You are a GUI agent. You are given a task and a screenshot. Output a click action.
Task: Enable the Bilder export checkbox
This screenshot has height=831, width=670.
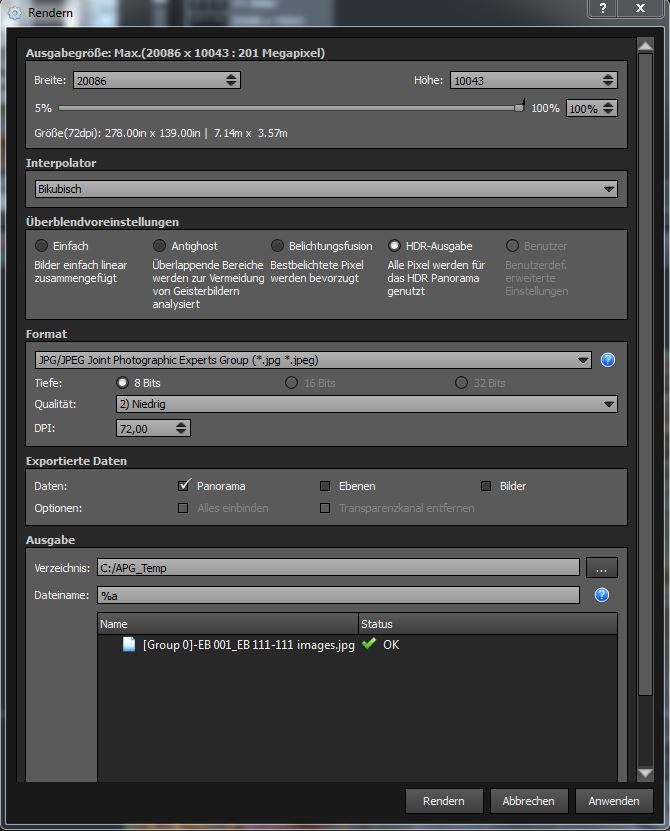486,486
